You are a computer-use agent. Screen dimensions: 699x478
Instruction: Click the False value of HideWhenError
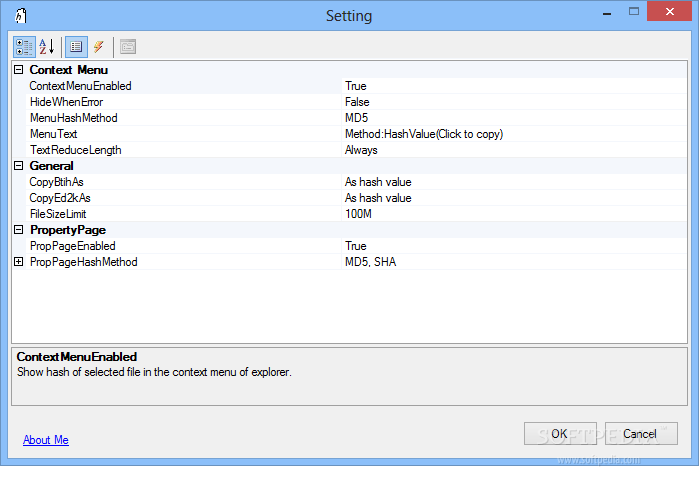click(514, 102)
